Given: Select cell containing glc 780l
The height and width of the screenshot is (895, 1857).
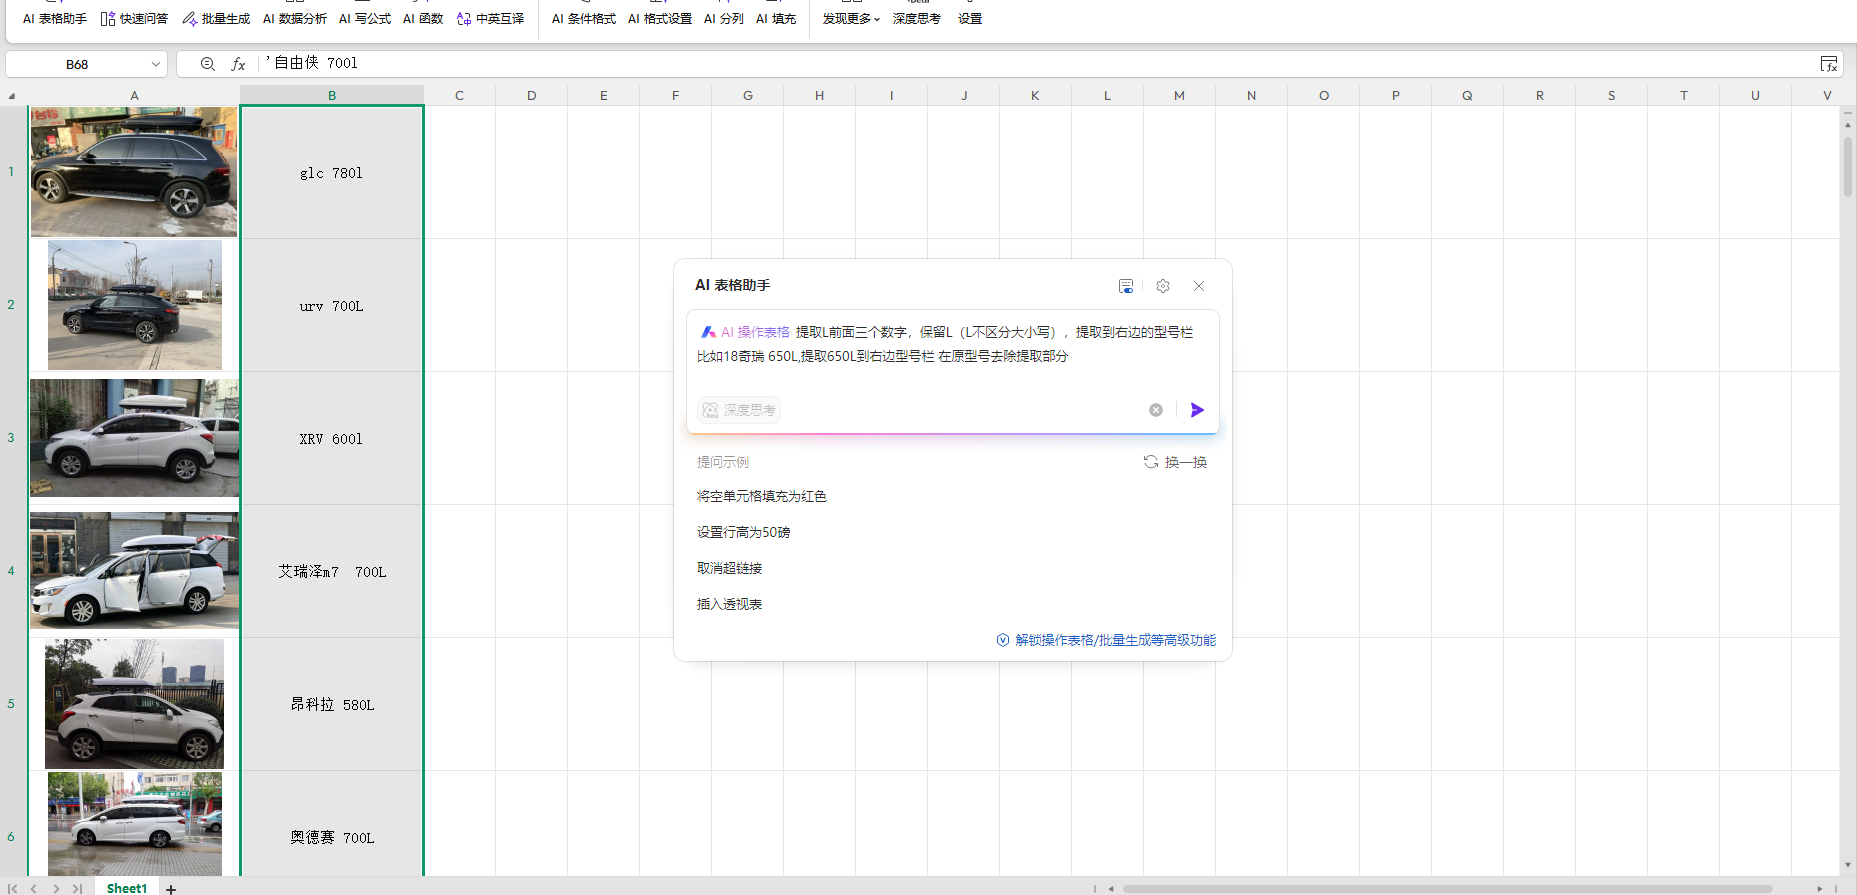Looking at the screenshot, I should coord(332,172).
